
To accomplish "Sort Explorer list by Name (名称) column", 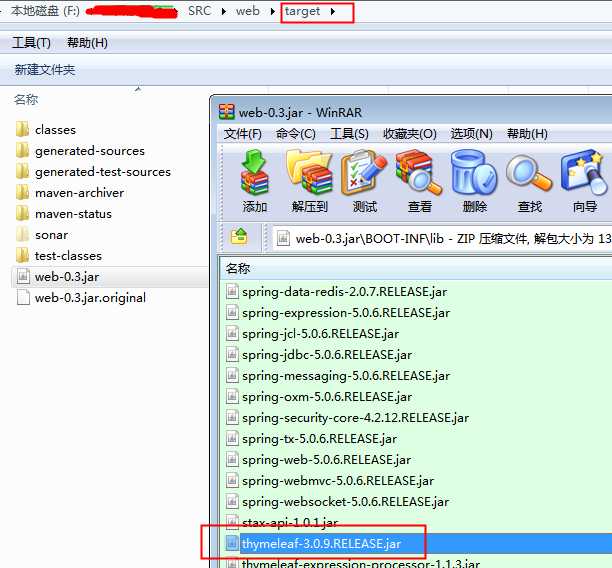I will tap(26, 100).
